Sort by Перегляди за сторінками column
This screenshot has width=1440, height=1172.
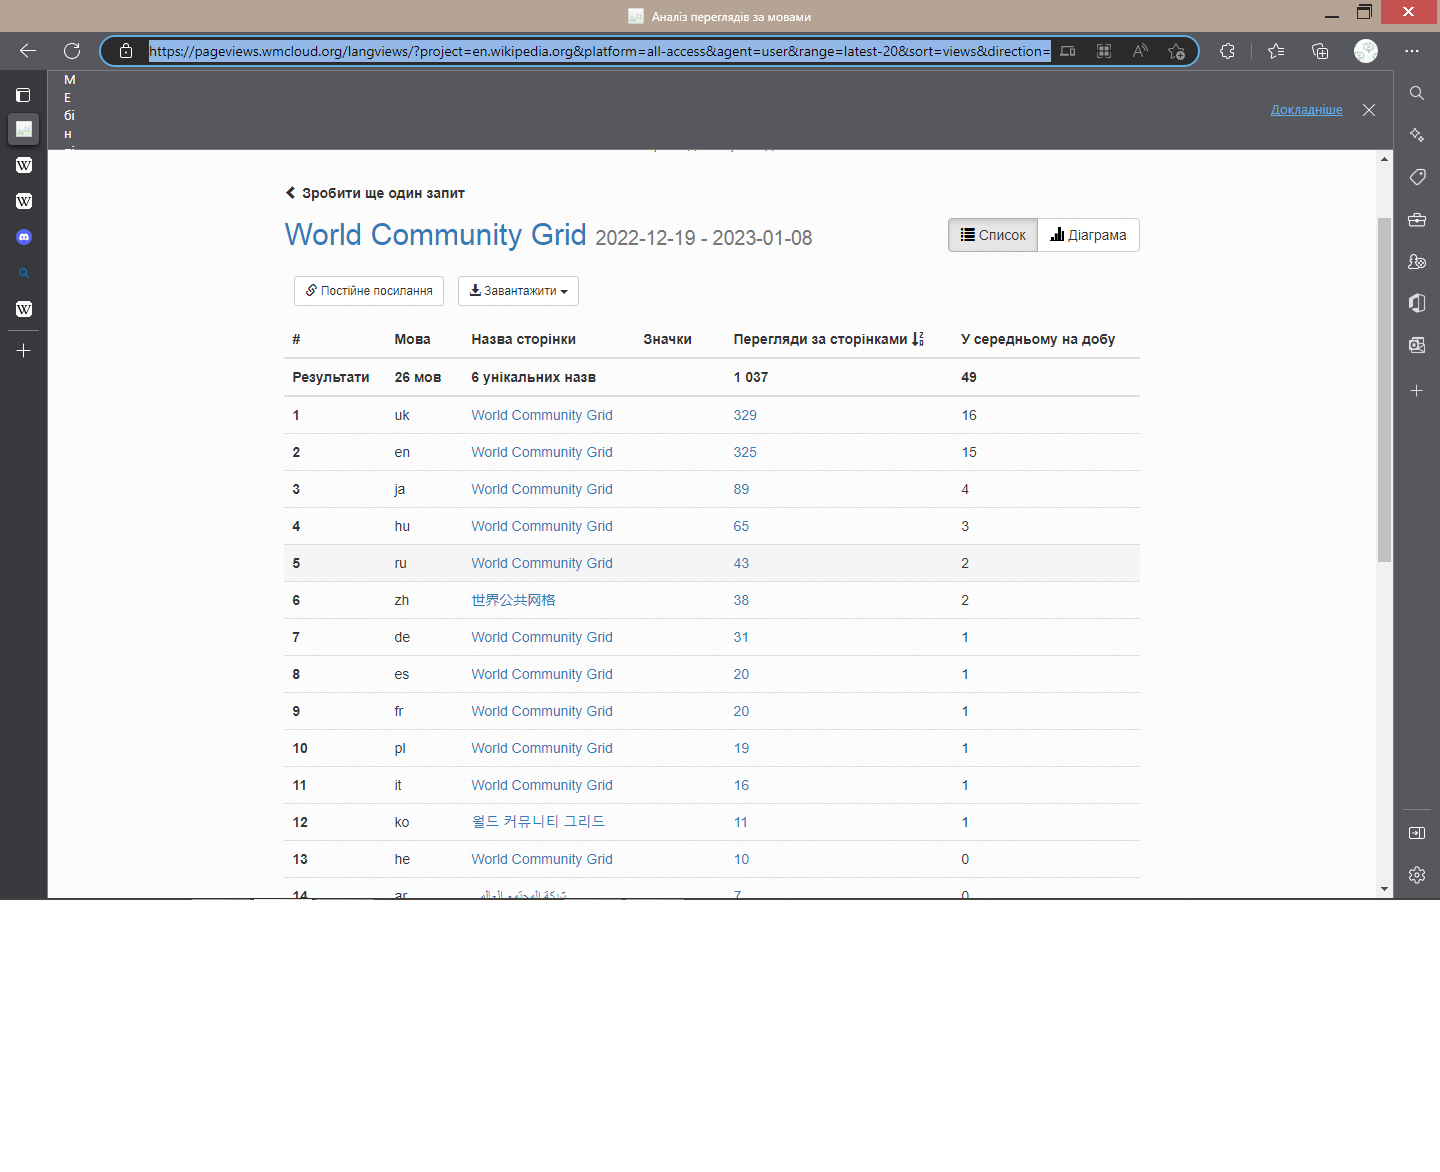pyautogui.click(x=828, y=339)
